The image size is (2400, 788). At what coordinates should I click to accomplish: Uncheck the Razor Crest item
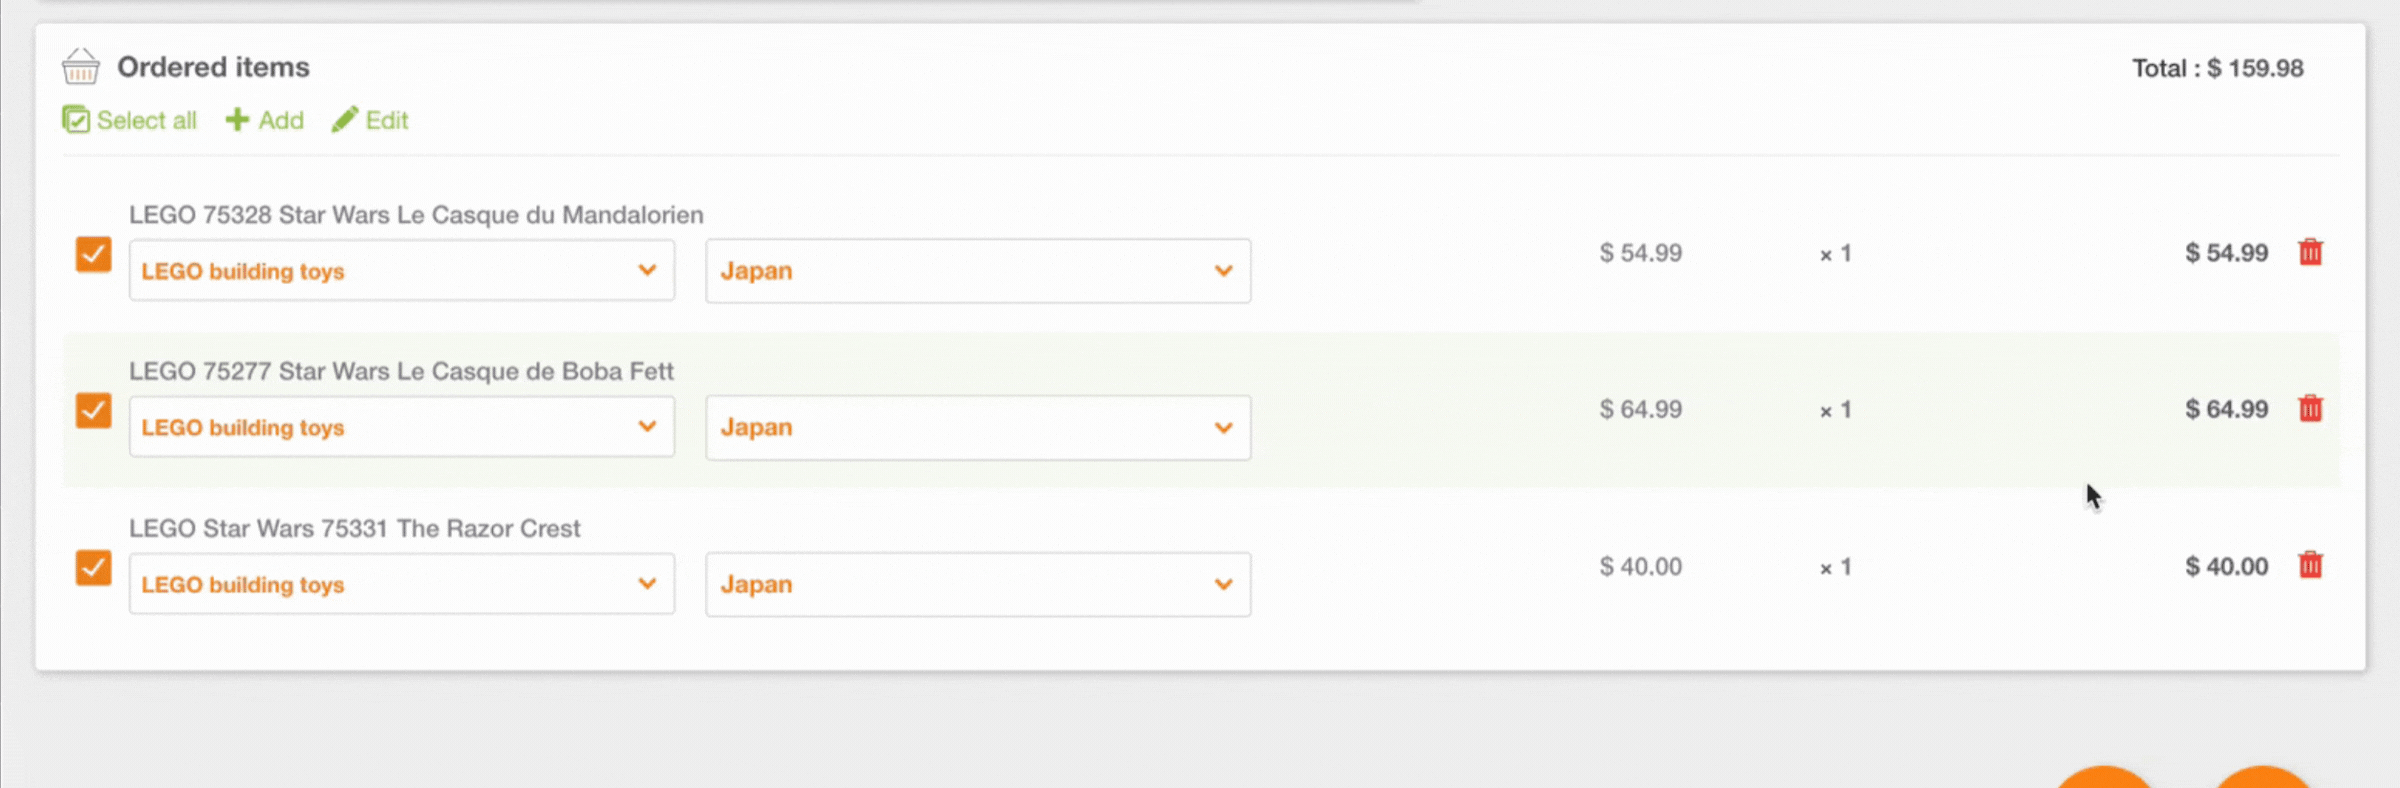click(x=93, y=568)
